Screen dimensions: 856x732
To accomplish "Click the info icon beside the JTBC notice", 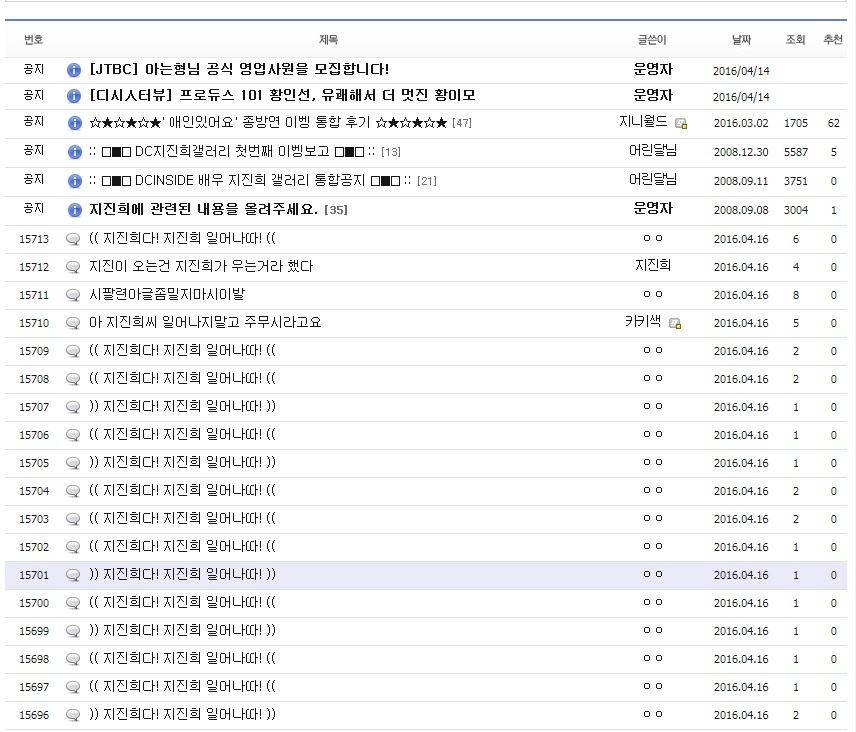I will pos(73,71).
